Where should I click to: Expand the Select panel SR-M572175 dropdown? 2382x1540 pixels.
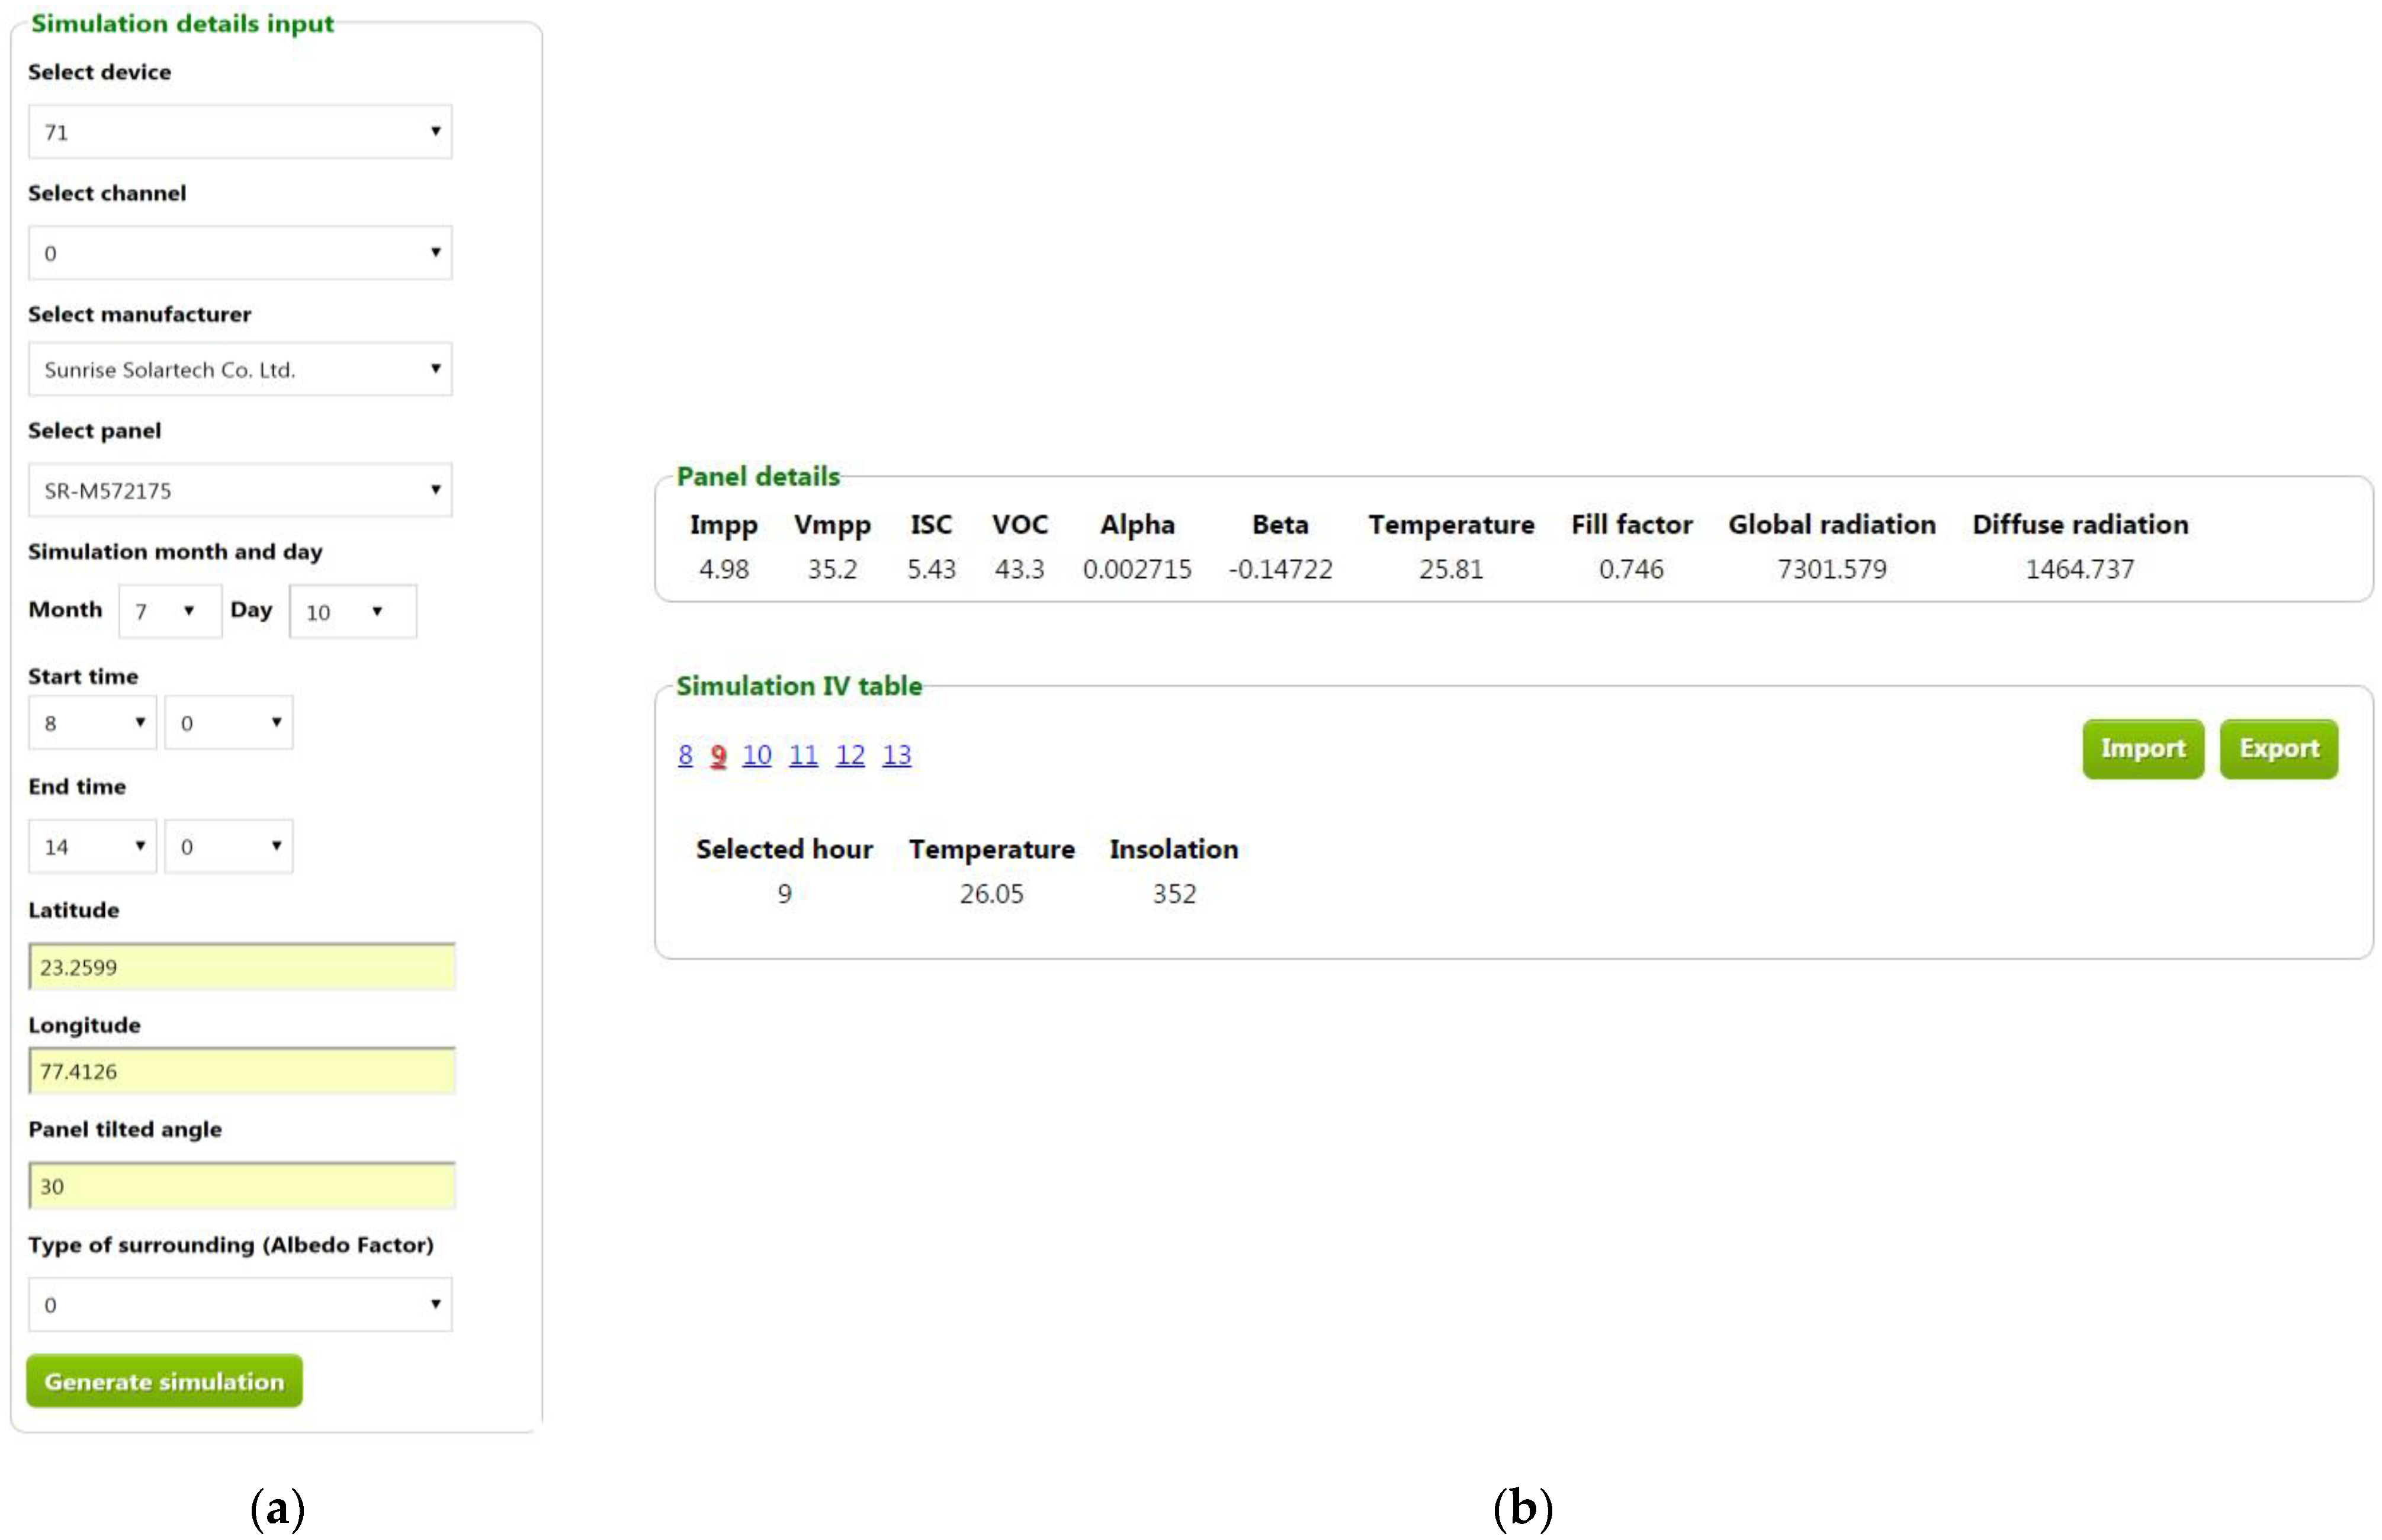pyautogui.click(x=239, y=490)
